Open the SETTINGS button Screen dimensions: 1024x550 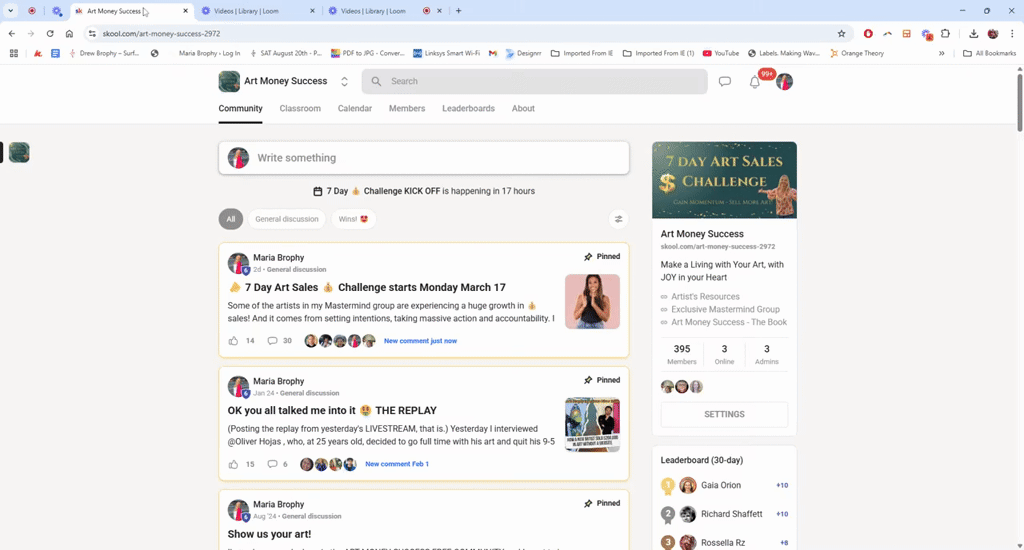(x=724, y=414)
